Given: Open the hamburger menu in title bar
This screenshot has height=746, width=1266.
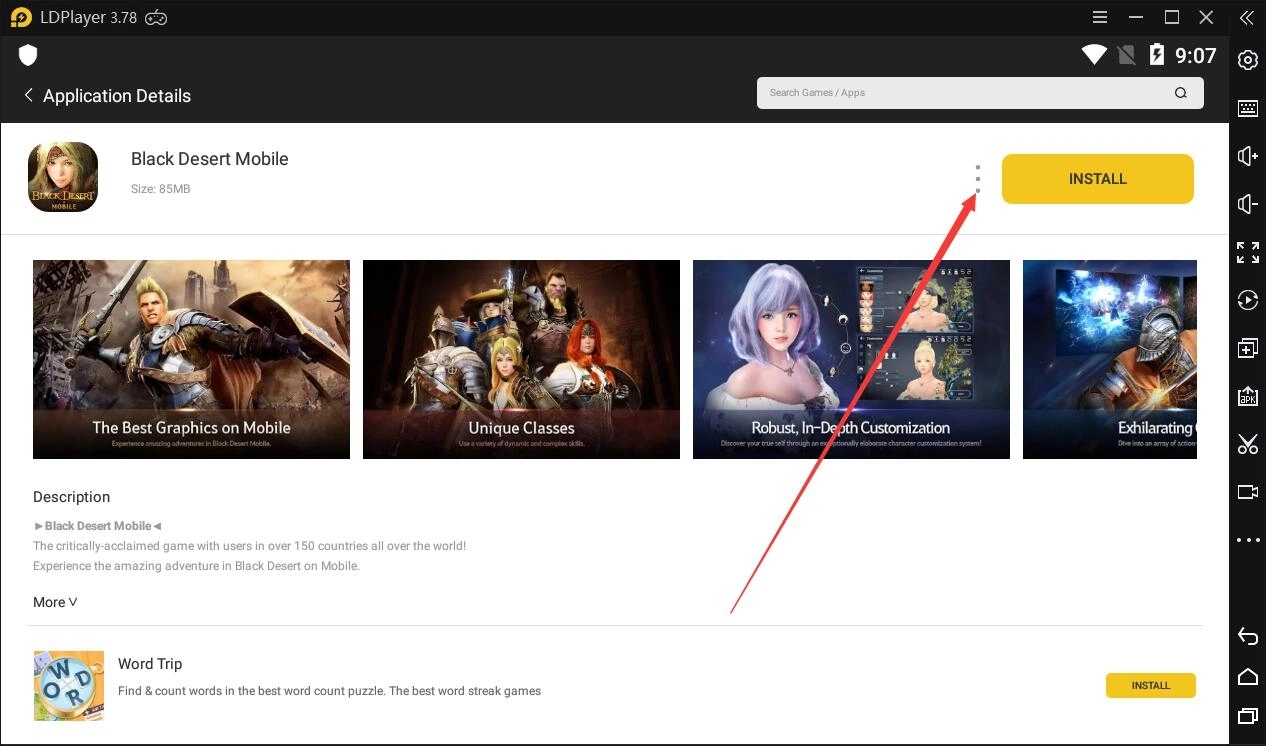Looking at the screenshot, I should tap(1099, 17).
